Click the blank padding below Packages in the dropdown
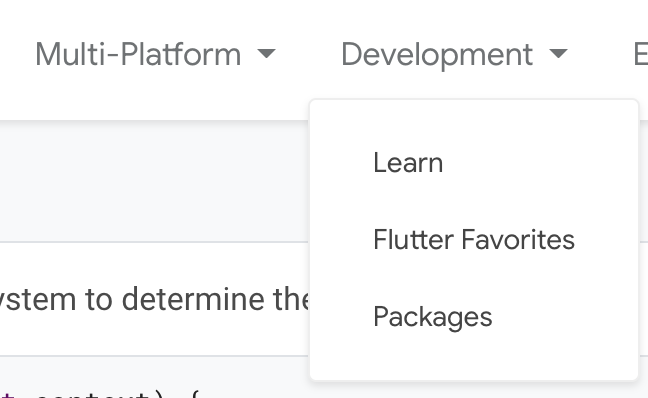 point(474,357)
